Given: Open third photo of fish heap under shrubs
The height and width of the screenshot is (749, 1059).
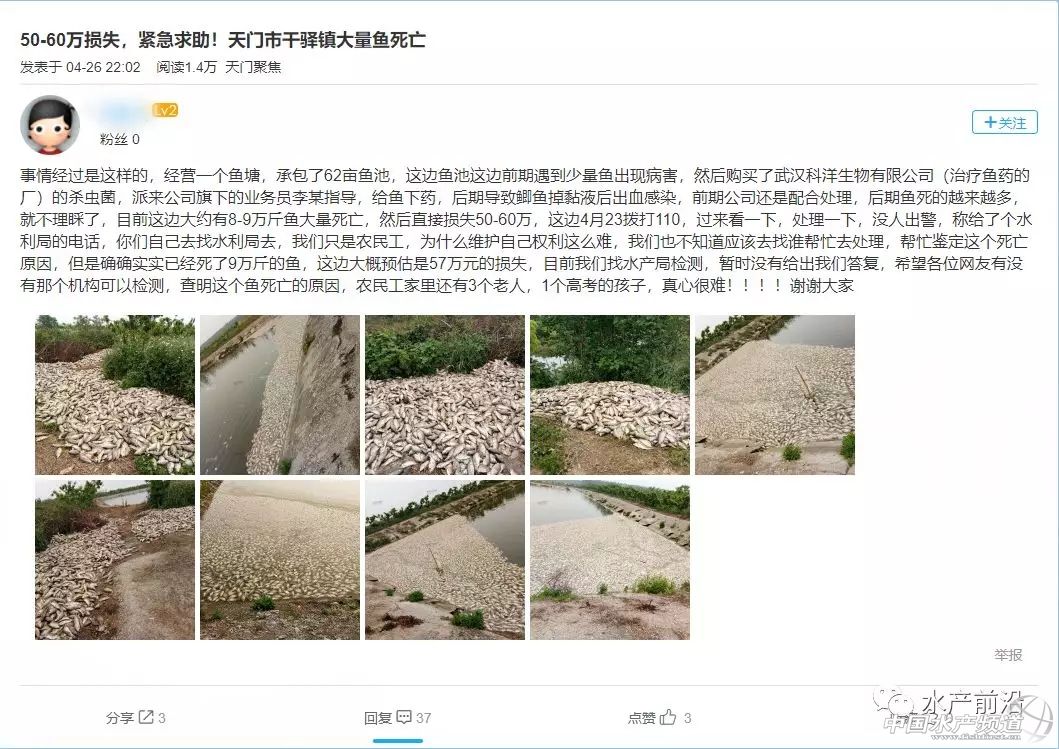Looking at the screenshot, I should click(444, 394).
